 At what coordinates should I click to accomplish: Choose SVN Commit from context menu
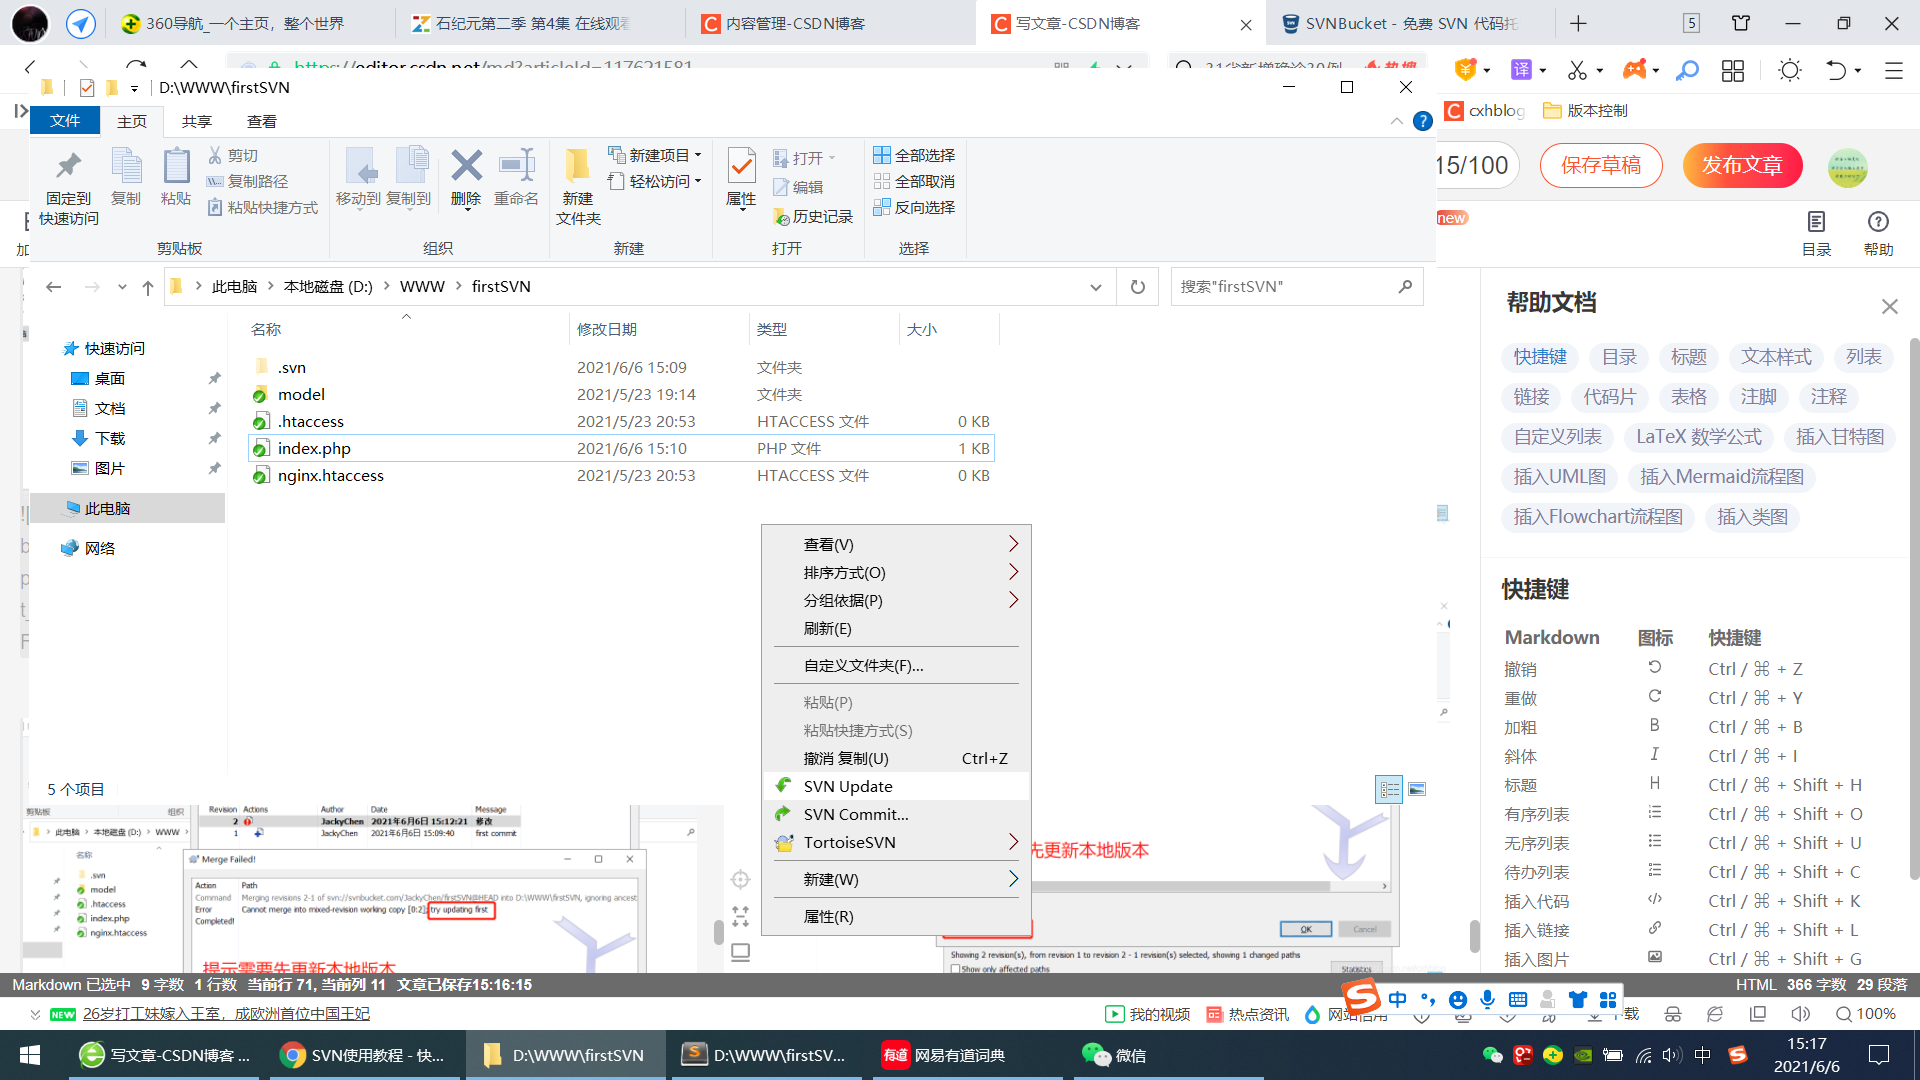(x=855, y=814)
